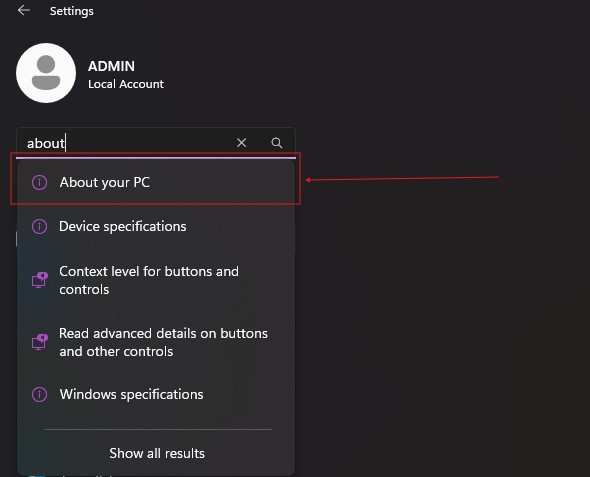This screenshot has height=477, width=590.
Task: Click the ADMIN profile avatar picture
Action: pos(46,73)
